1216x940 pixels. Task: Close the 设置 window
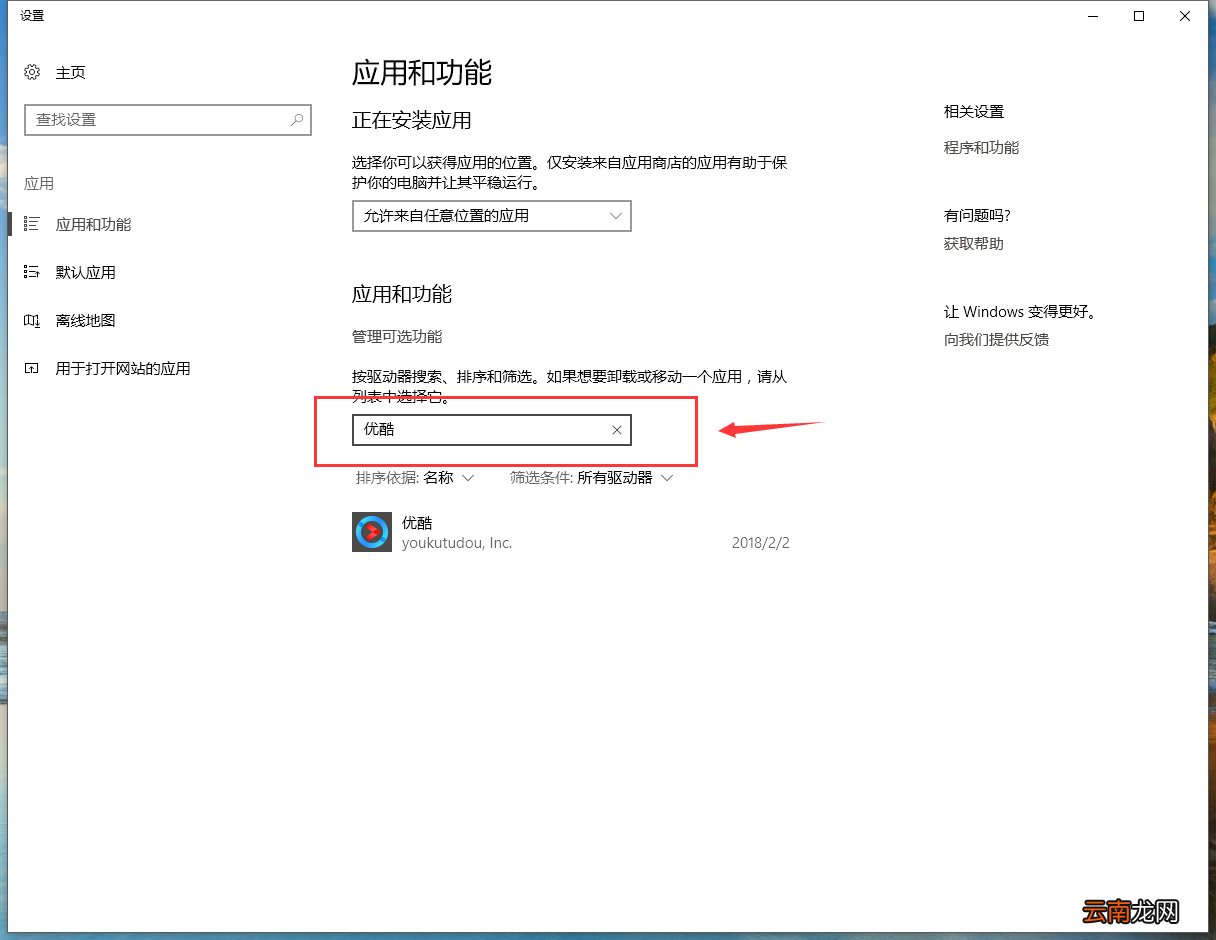[x=1186, y=16]
